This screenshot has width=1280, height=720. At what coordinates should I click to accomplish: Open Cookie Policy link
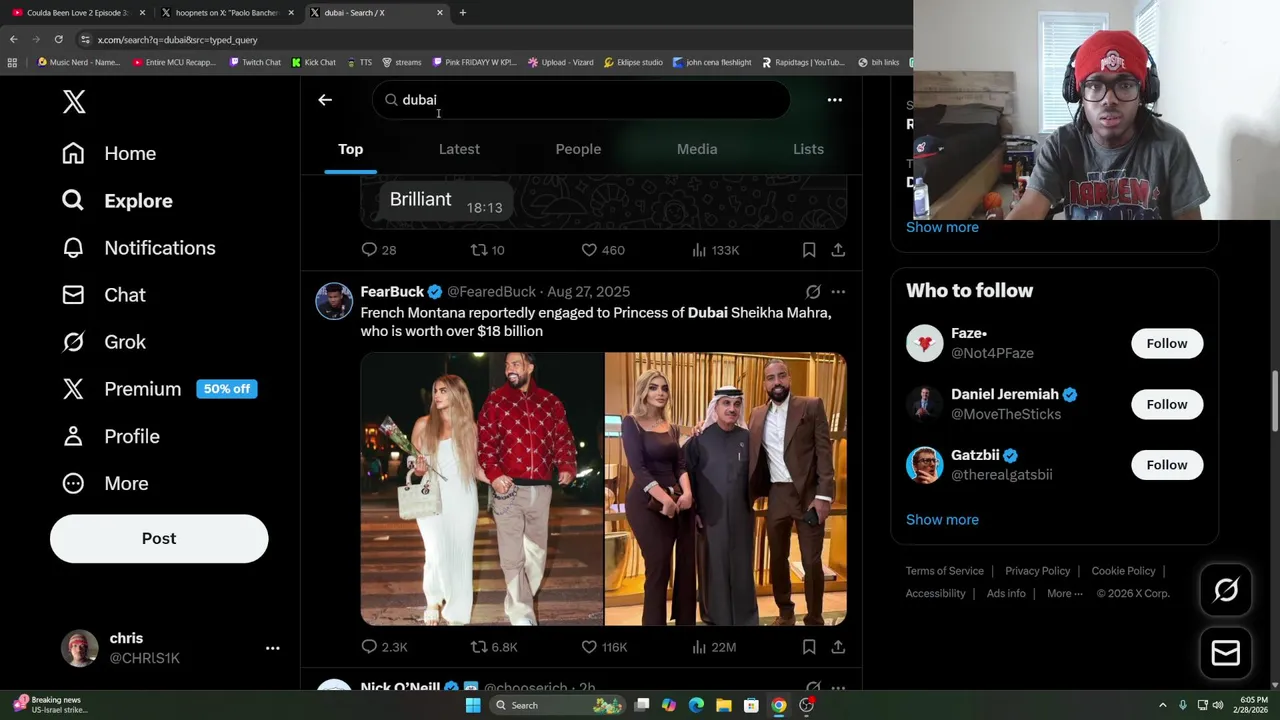(1123, 571)
